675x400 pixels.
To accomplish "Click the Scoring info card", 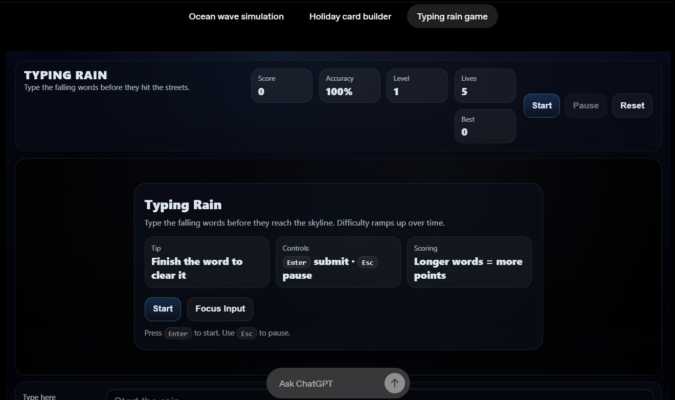I will pyautogui.click(x=469, y=262).
